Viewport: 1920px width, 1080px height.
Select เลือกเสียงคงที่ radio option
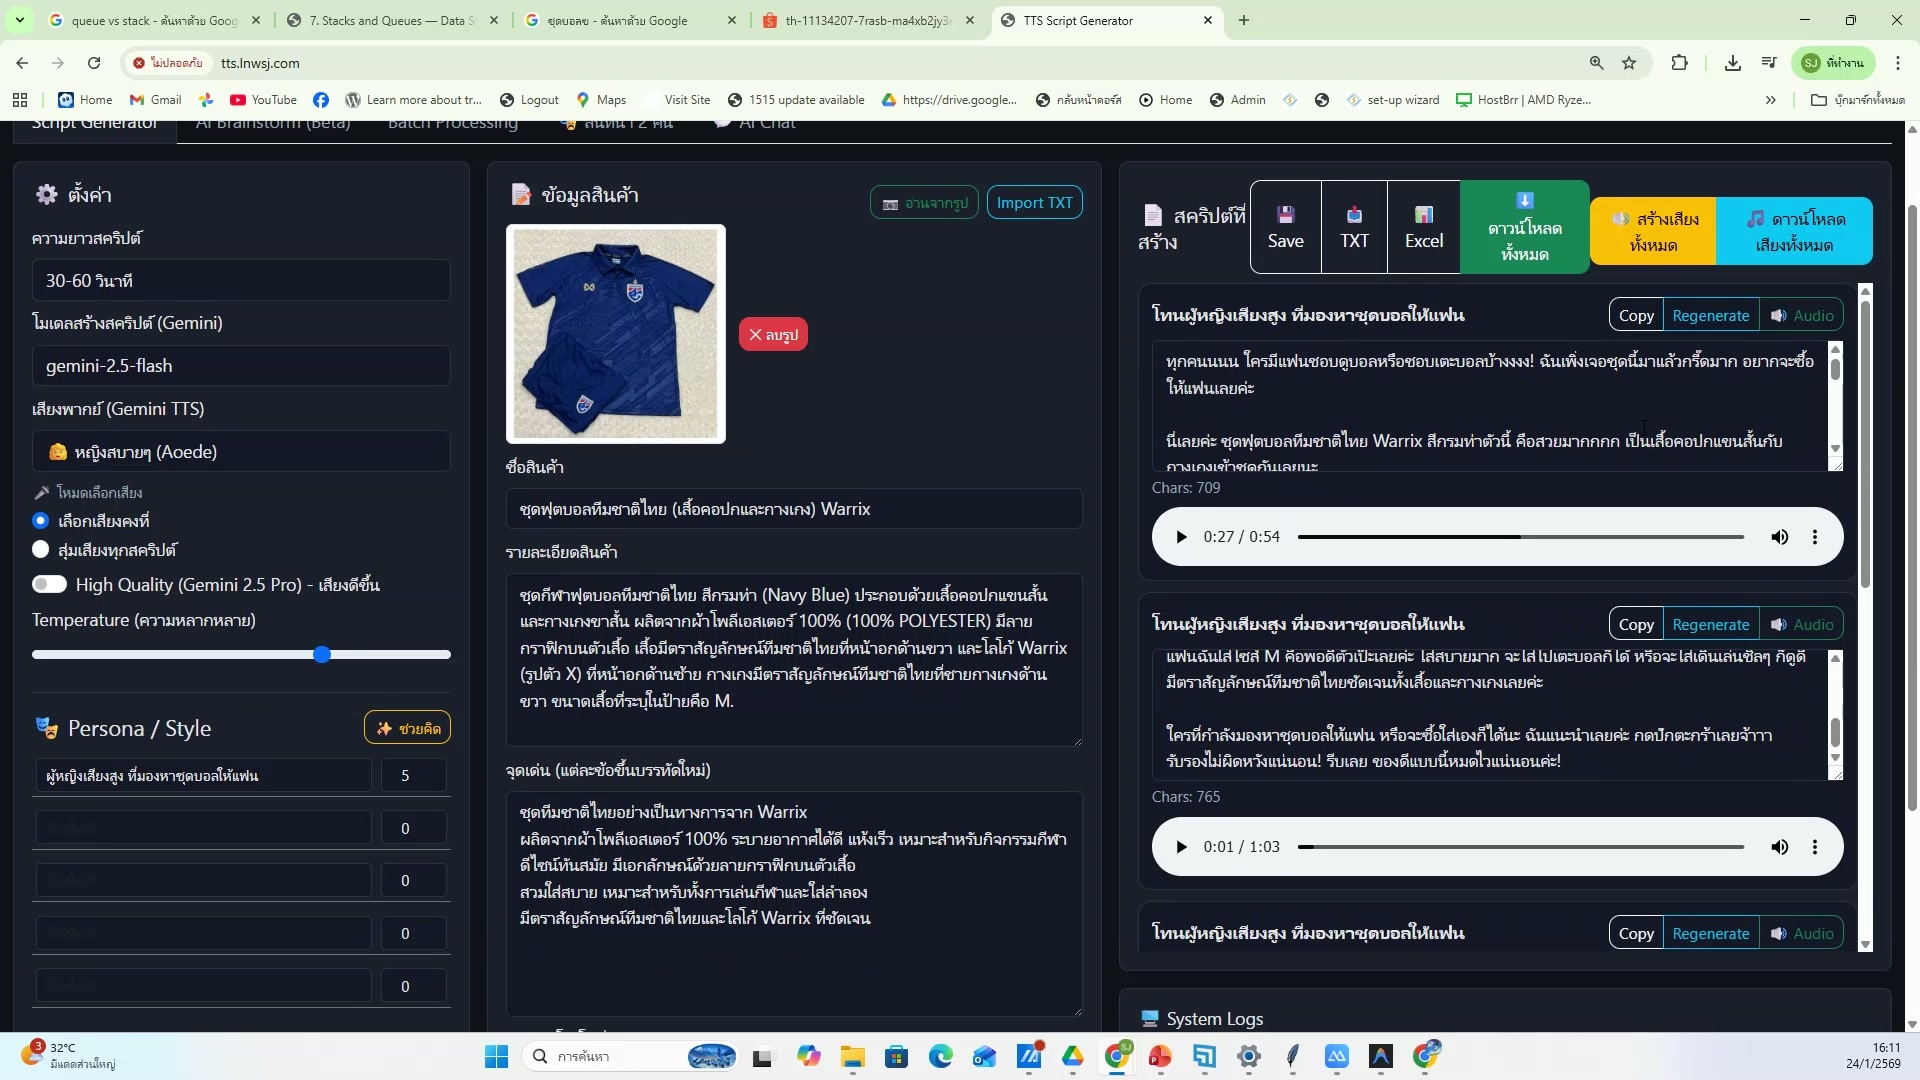point(41,520)
